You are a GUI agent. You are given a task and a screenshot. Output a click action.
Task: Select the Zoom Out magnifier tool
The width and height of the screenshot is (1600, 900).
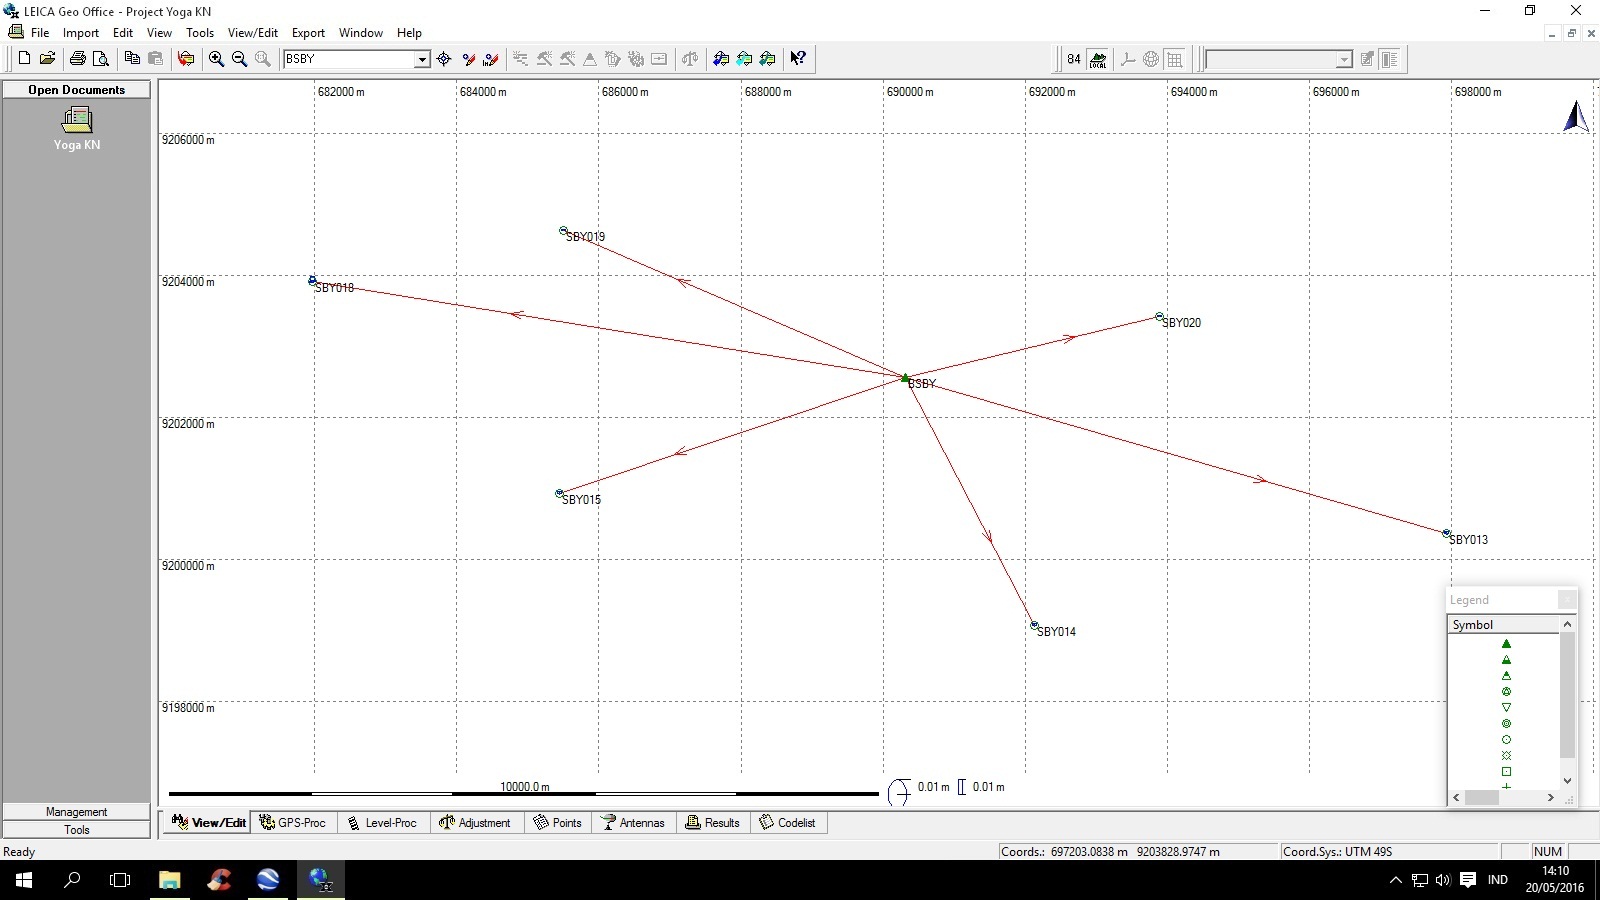pos(239,59)
